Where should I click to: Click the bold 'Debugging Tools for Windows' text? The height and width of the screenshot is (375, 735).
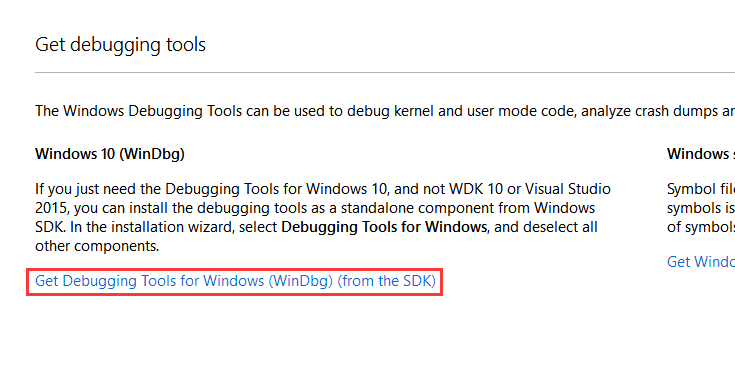(384, 227)
